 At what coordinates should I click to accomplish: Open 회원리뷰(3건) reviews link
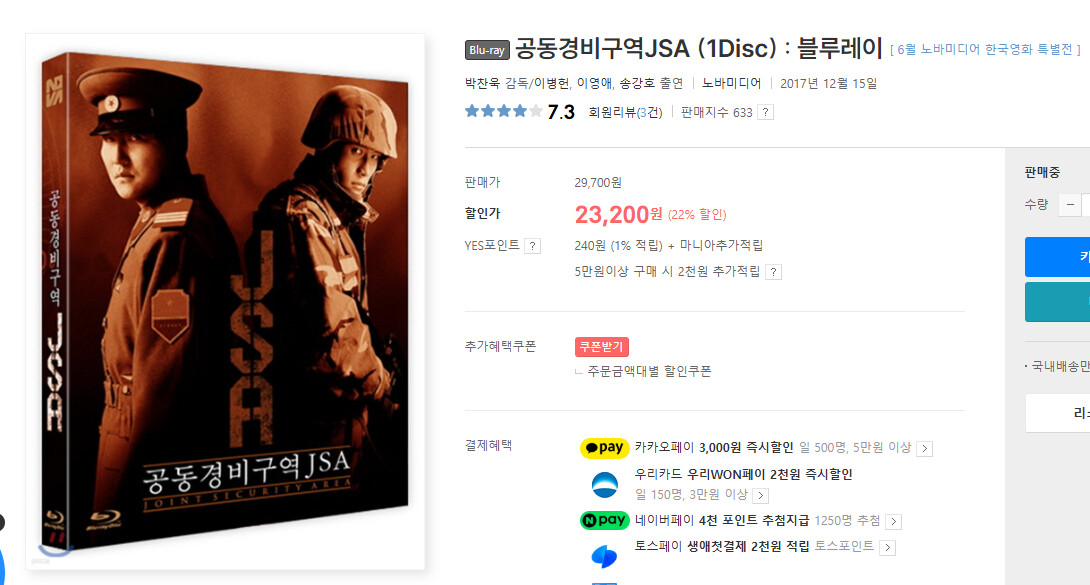(625, 113)
